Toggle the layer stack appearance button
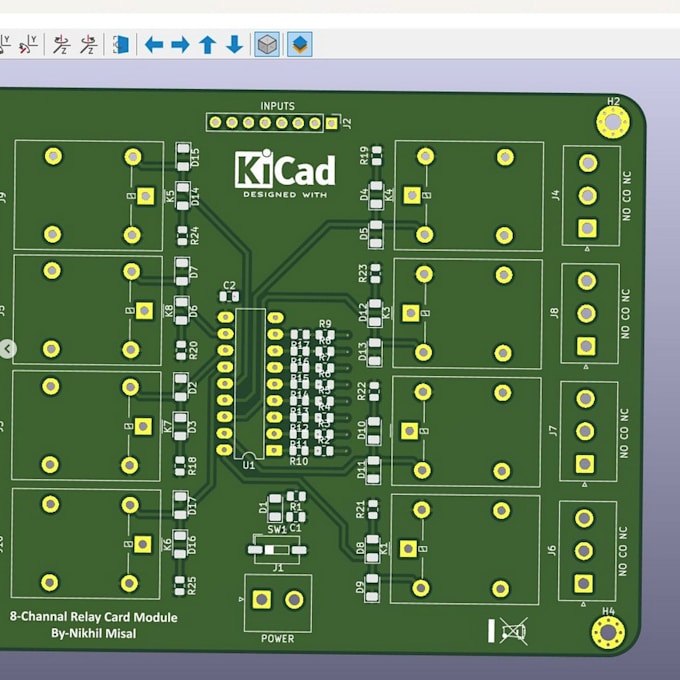Screen dimensions: 680x680 coord(300,44)
